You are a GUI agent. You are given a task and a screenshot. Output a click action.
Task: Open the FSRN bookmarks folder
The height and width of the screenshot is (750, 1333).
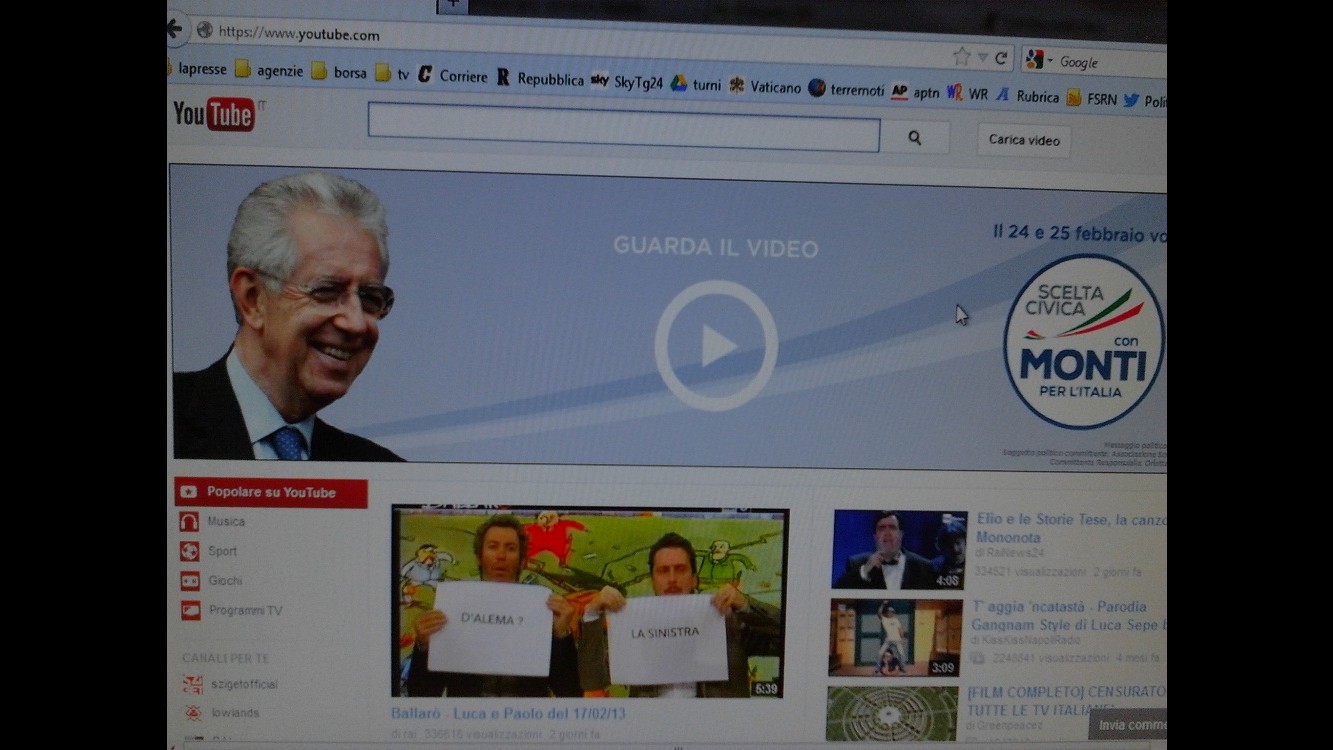[x=1092, y=98]
